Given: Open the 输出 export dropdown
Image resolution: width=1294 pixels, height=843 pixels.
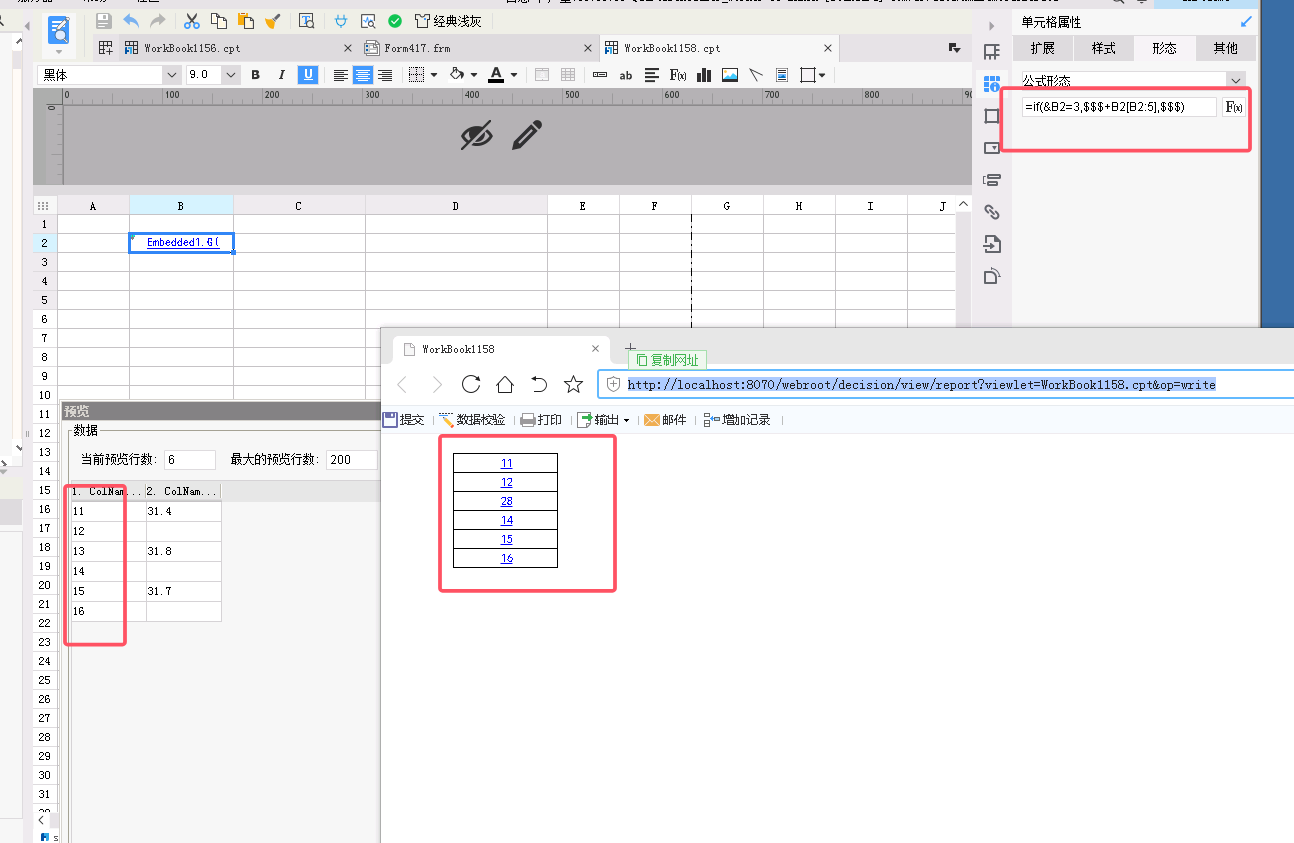Looking at the screenshot, I should tap(603, 420).
